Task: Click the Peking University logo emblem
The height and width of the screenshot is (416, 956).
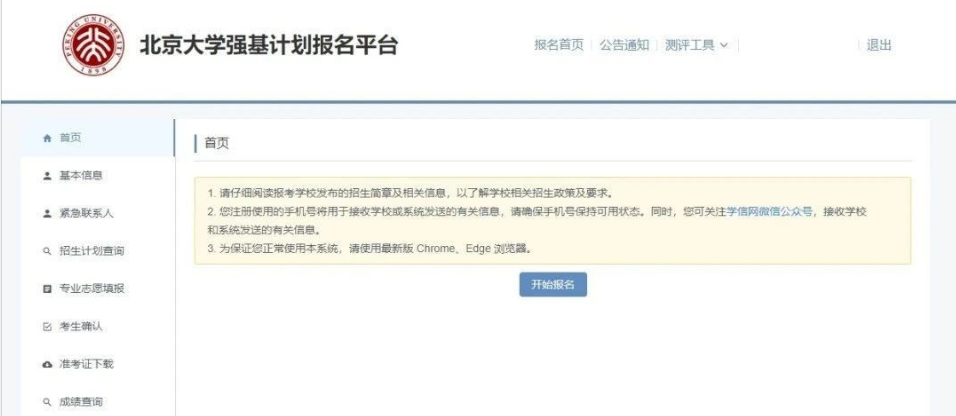Action: point(94,45)
